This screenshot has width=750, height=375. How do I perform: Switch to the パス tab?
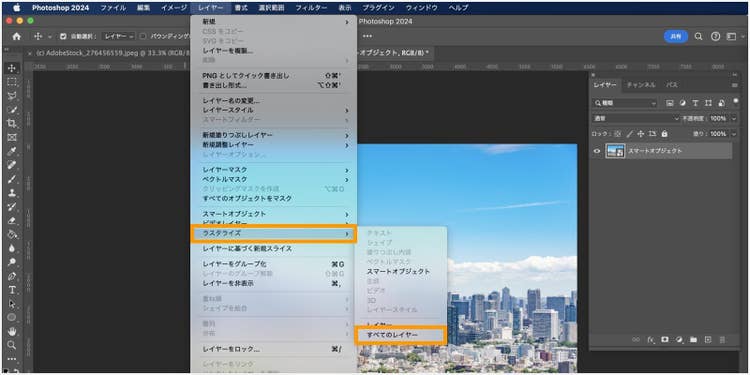672,85
